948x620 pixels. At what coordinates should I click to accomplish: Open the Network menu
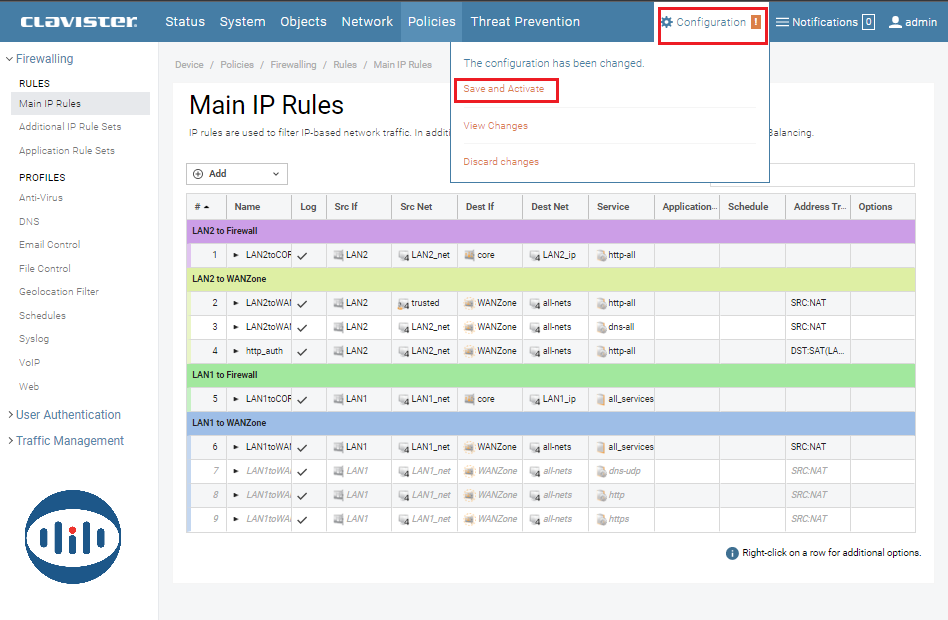coord(367,21)
